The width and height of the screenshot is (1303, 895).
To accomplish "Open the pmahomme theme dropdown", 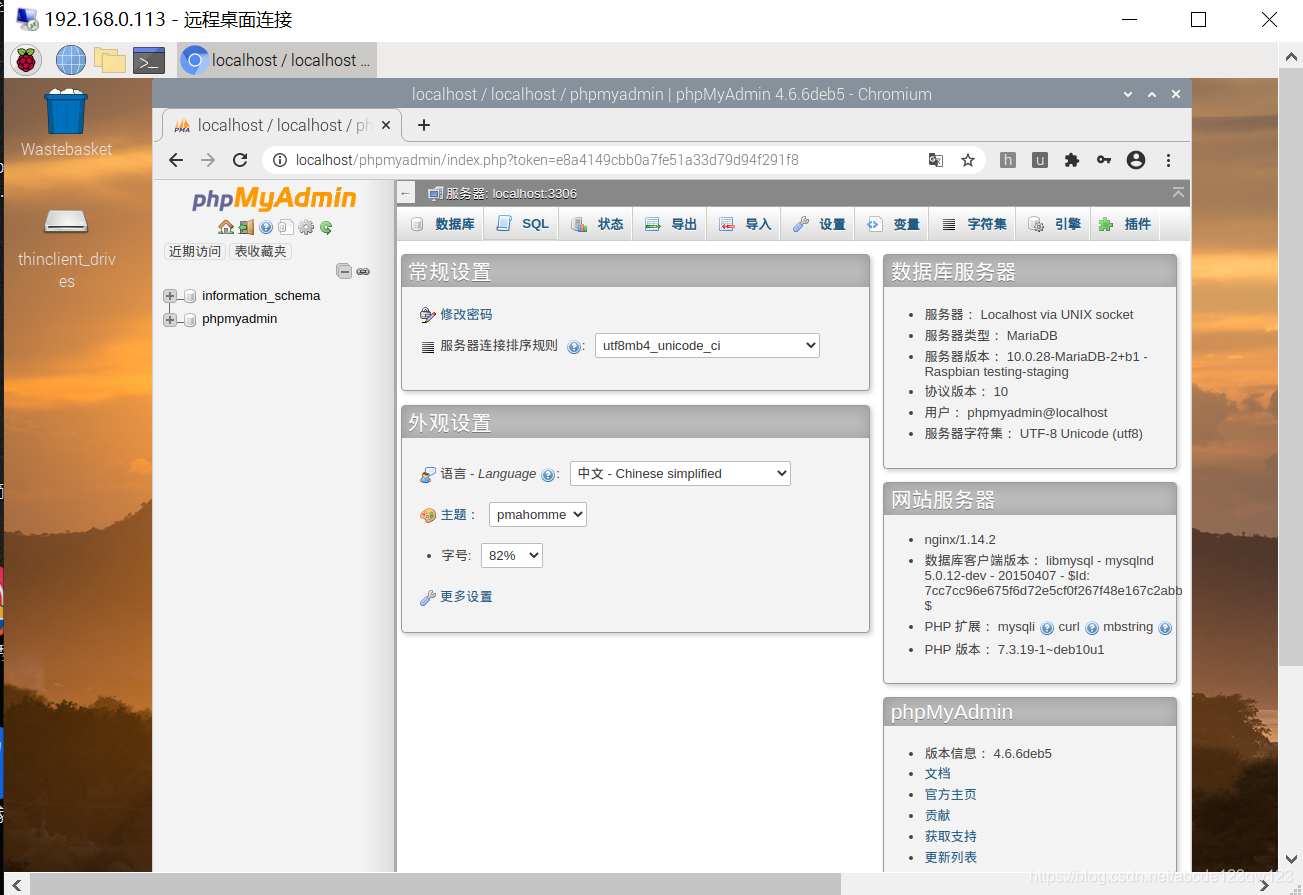I will 538,515.
